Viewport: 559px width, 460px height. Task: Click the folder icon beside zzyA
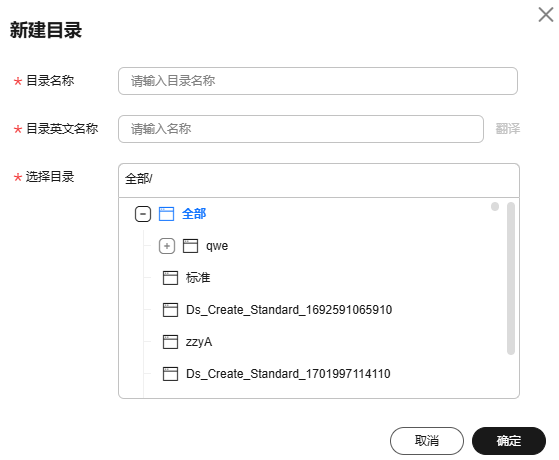pos(170,342)
